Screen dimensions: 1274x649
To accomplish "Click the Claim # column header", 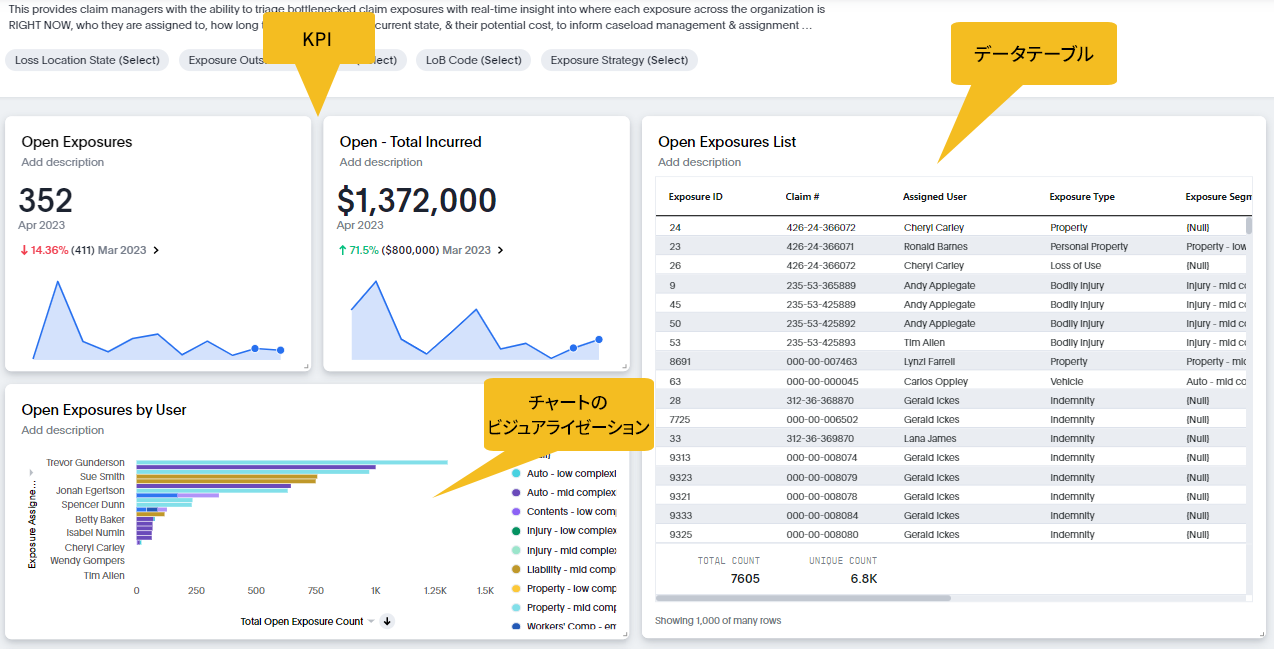I will 803,197.
